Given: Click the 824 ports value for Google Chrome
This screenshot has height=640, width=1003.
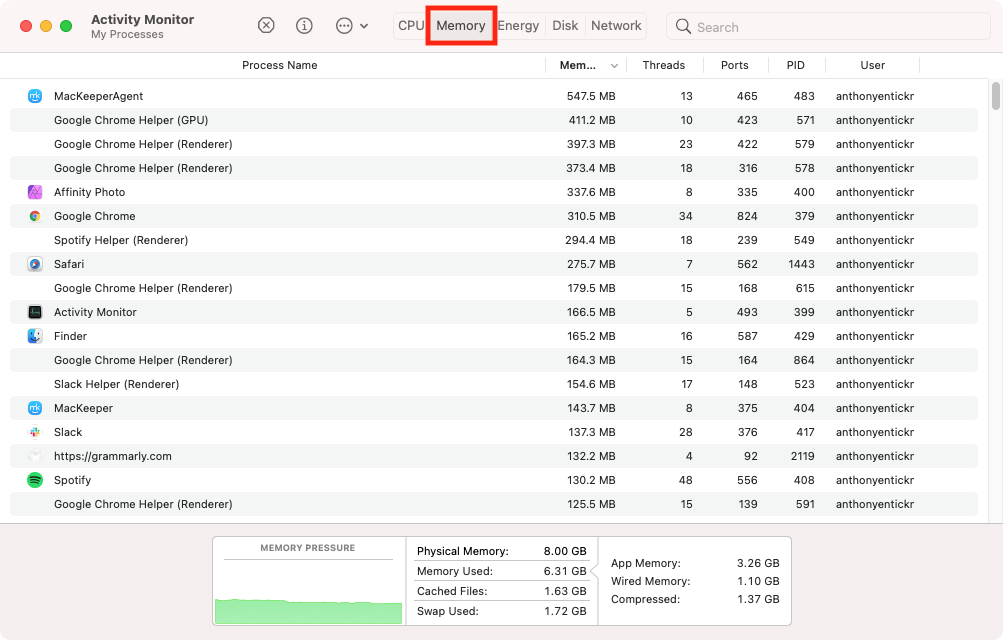Looking at the screenshot, I should [746, 216].
